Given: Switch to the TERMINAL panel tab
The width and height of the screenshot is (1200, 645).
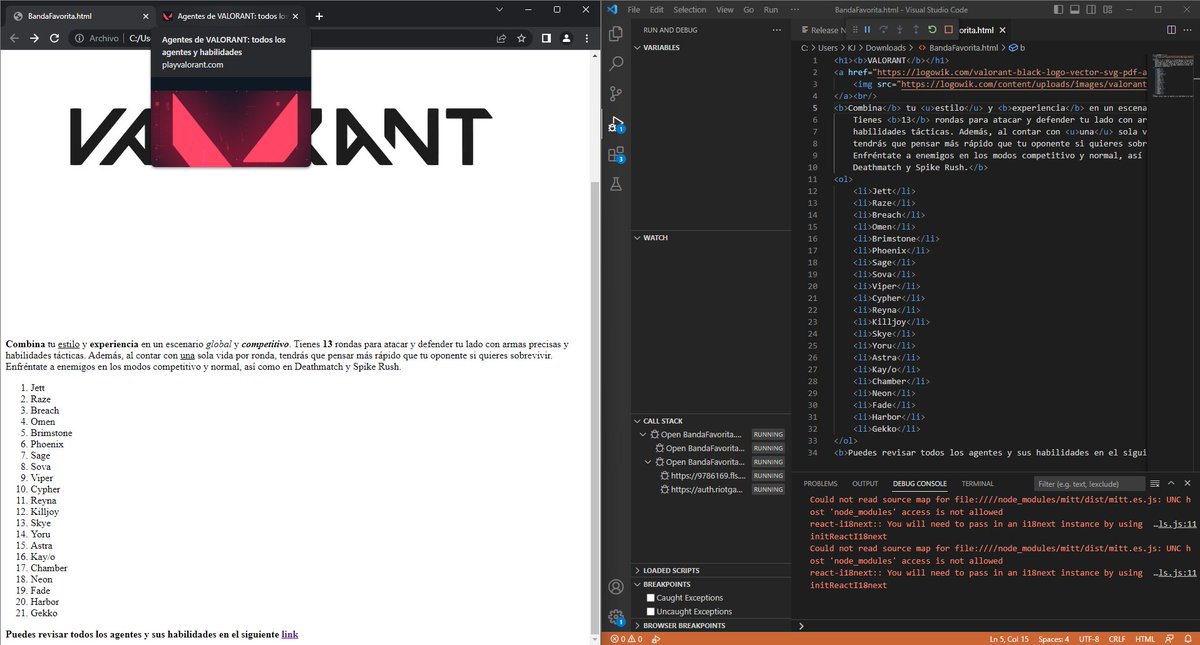Looking at the screenshot, I should point(978,484).
